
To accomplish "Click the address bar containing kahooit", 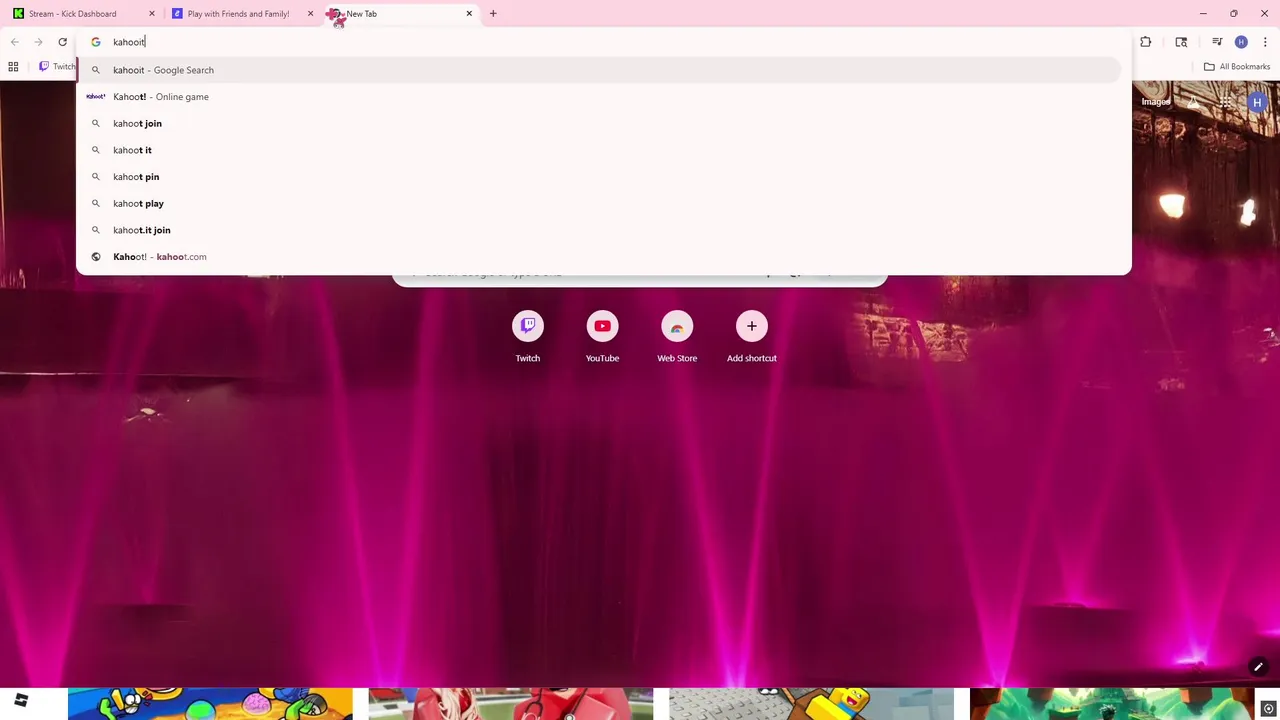I will [x=604, y=42].
